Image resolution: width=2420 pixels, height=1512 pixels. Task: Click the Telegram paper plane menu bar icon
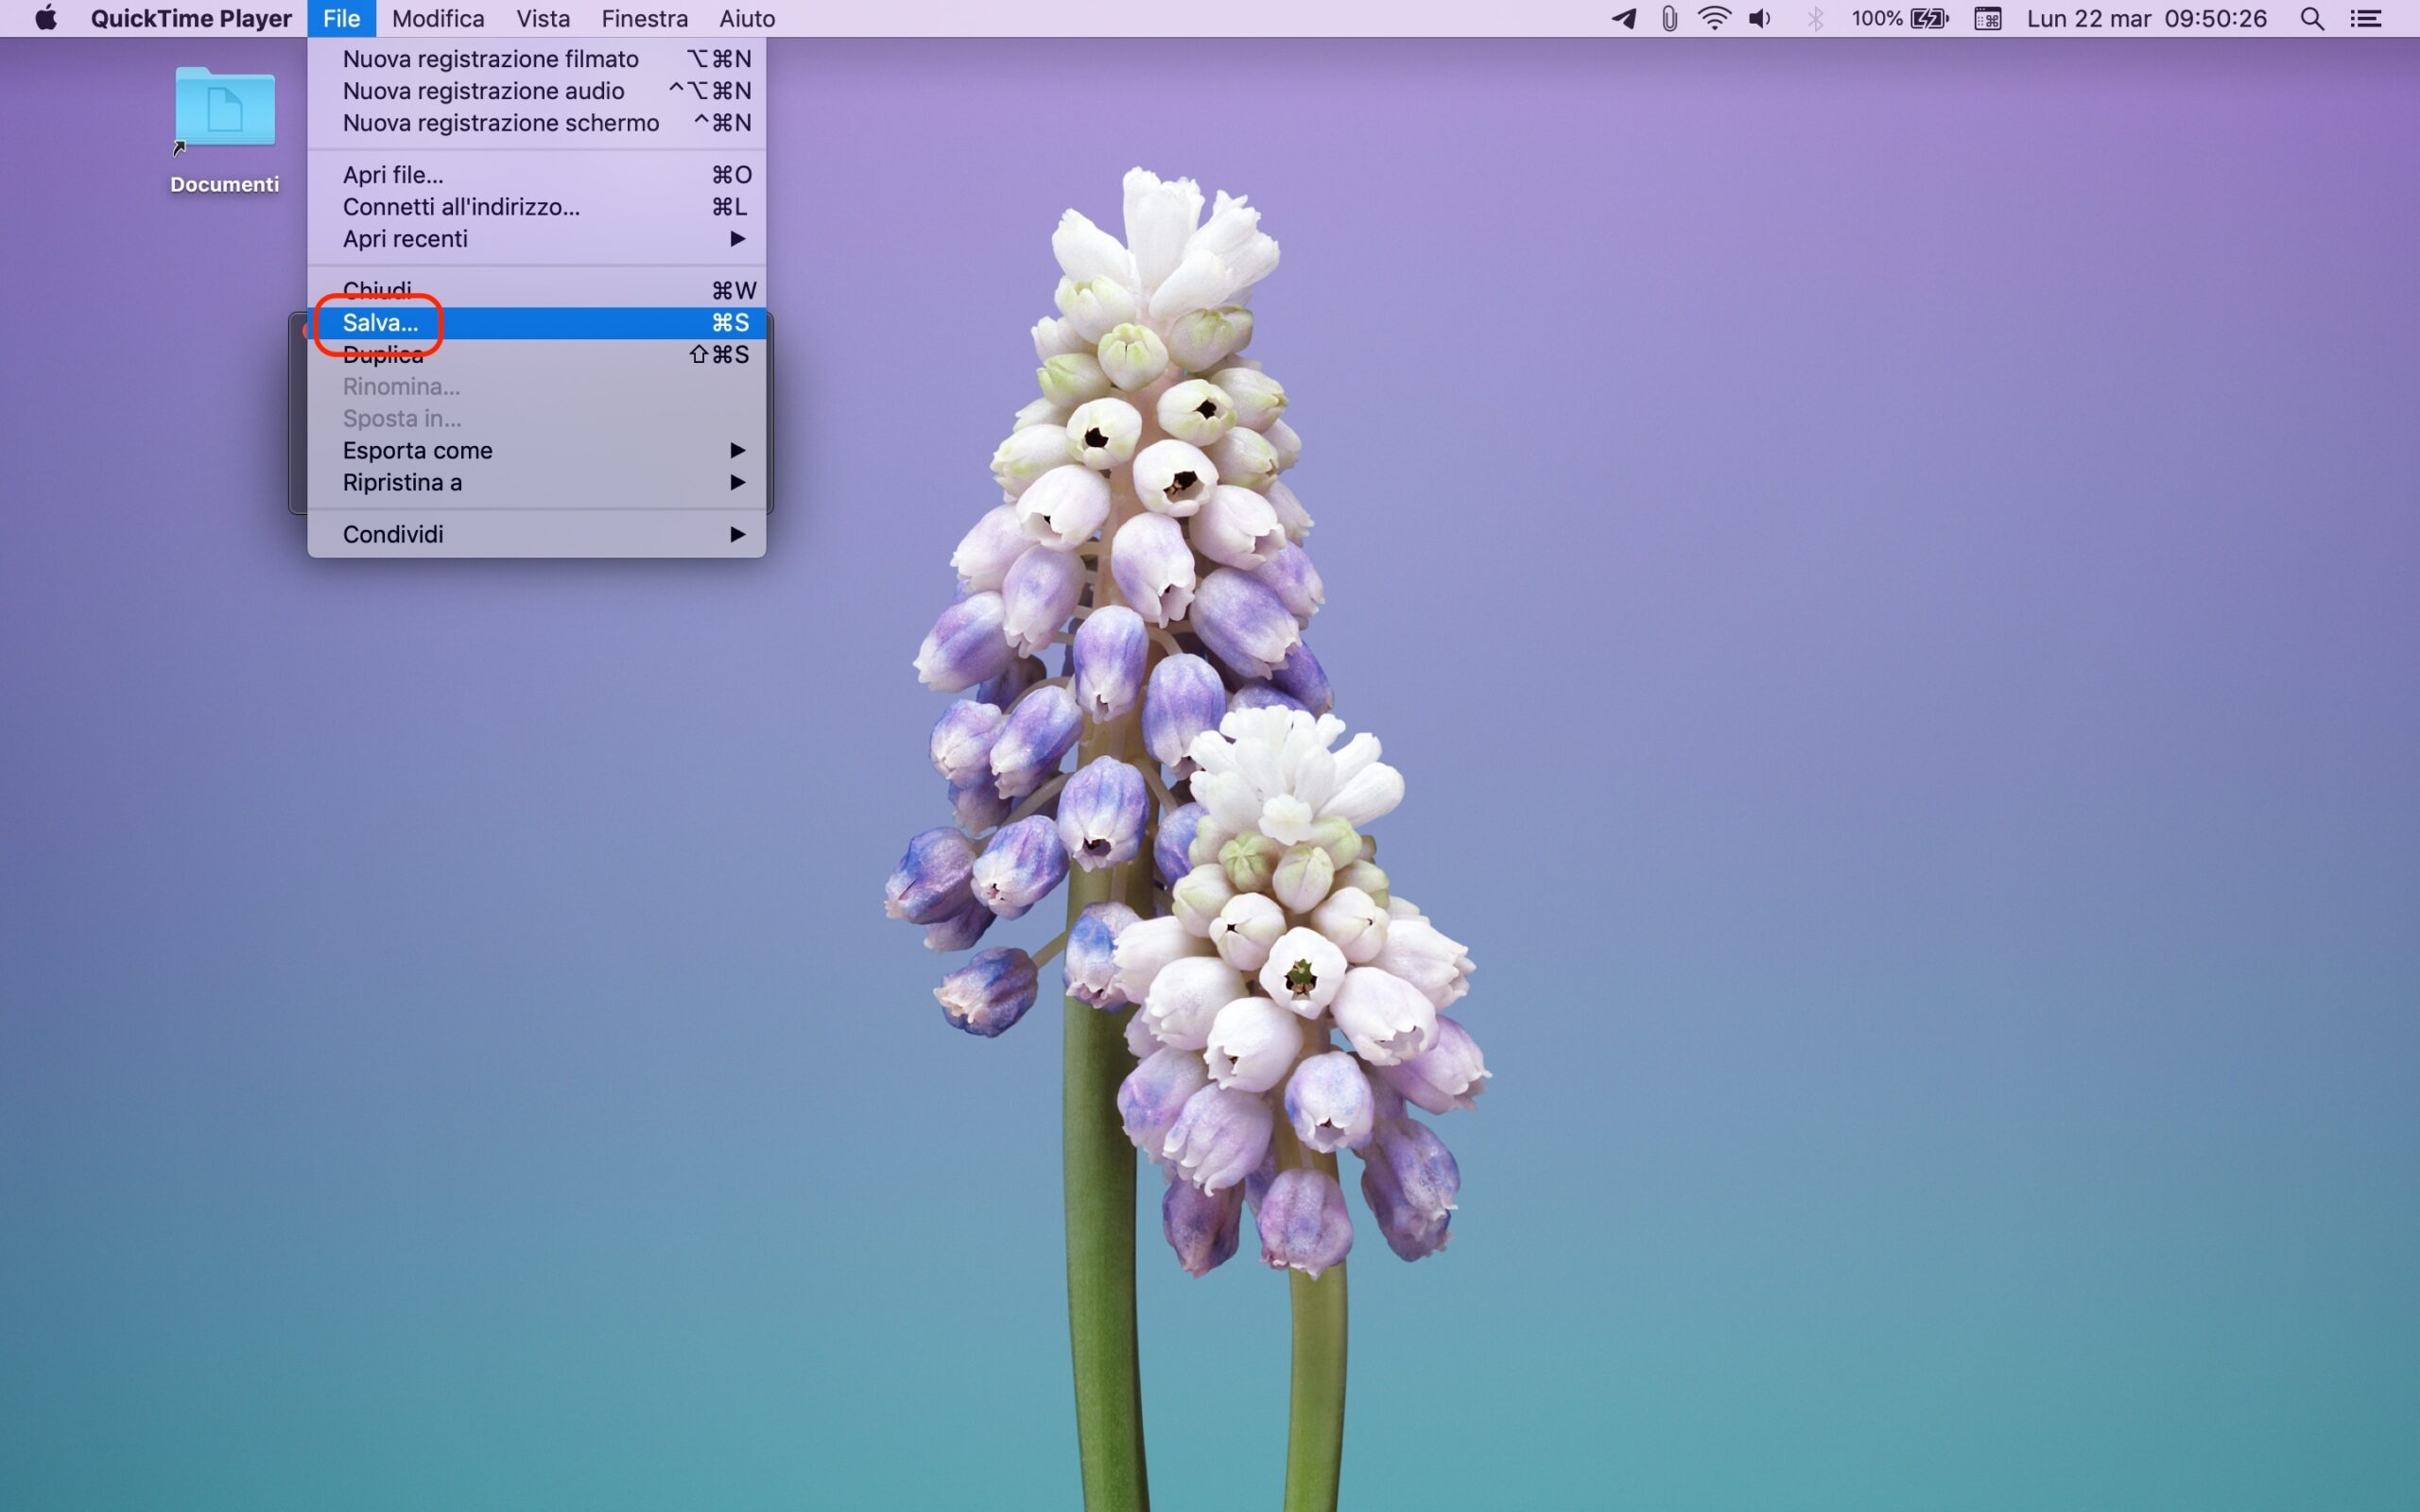pos(1624,18)
